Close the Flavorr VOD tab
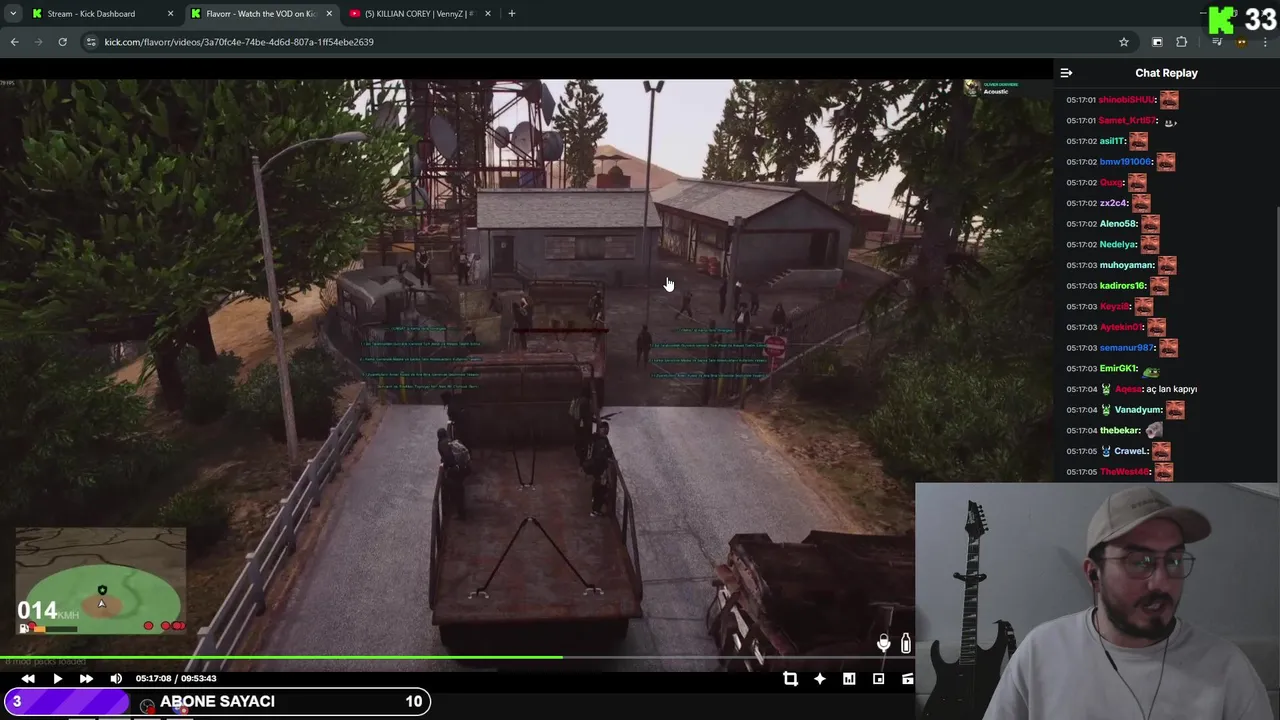Image resolution: width=1280 pixels, height=720 pixels. coord(329,14)
